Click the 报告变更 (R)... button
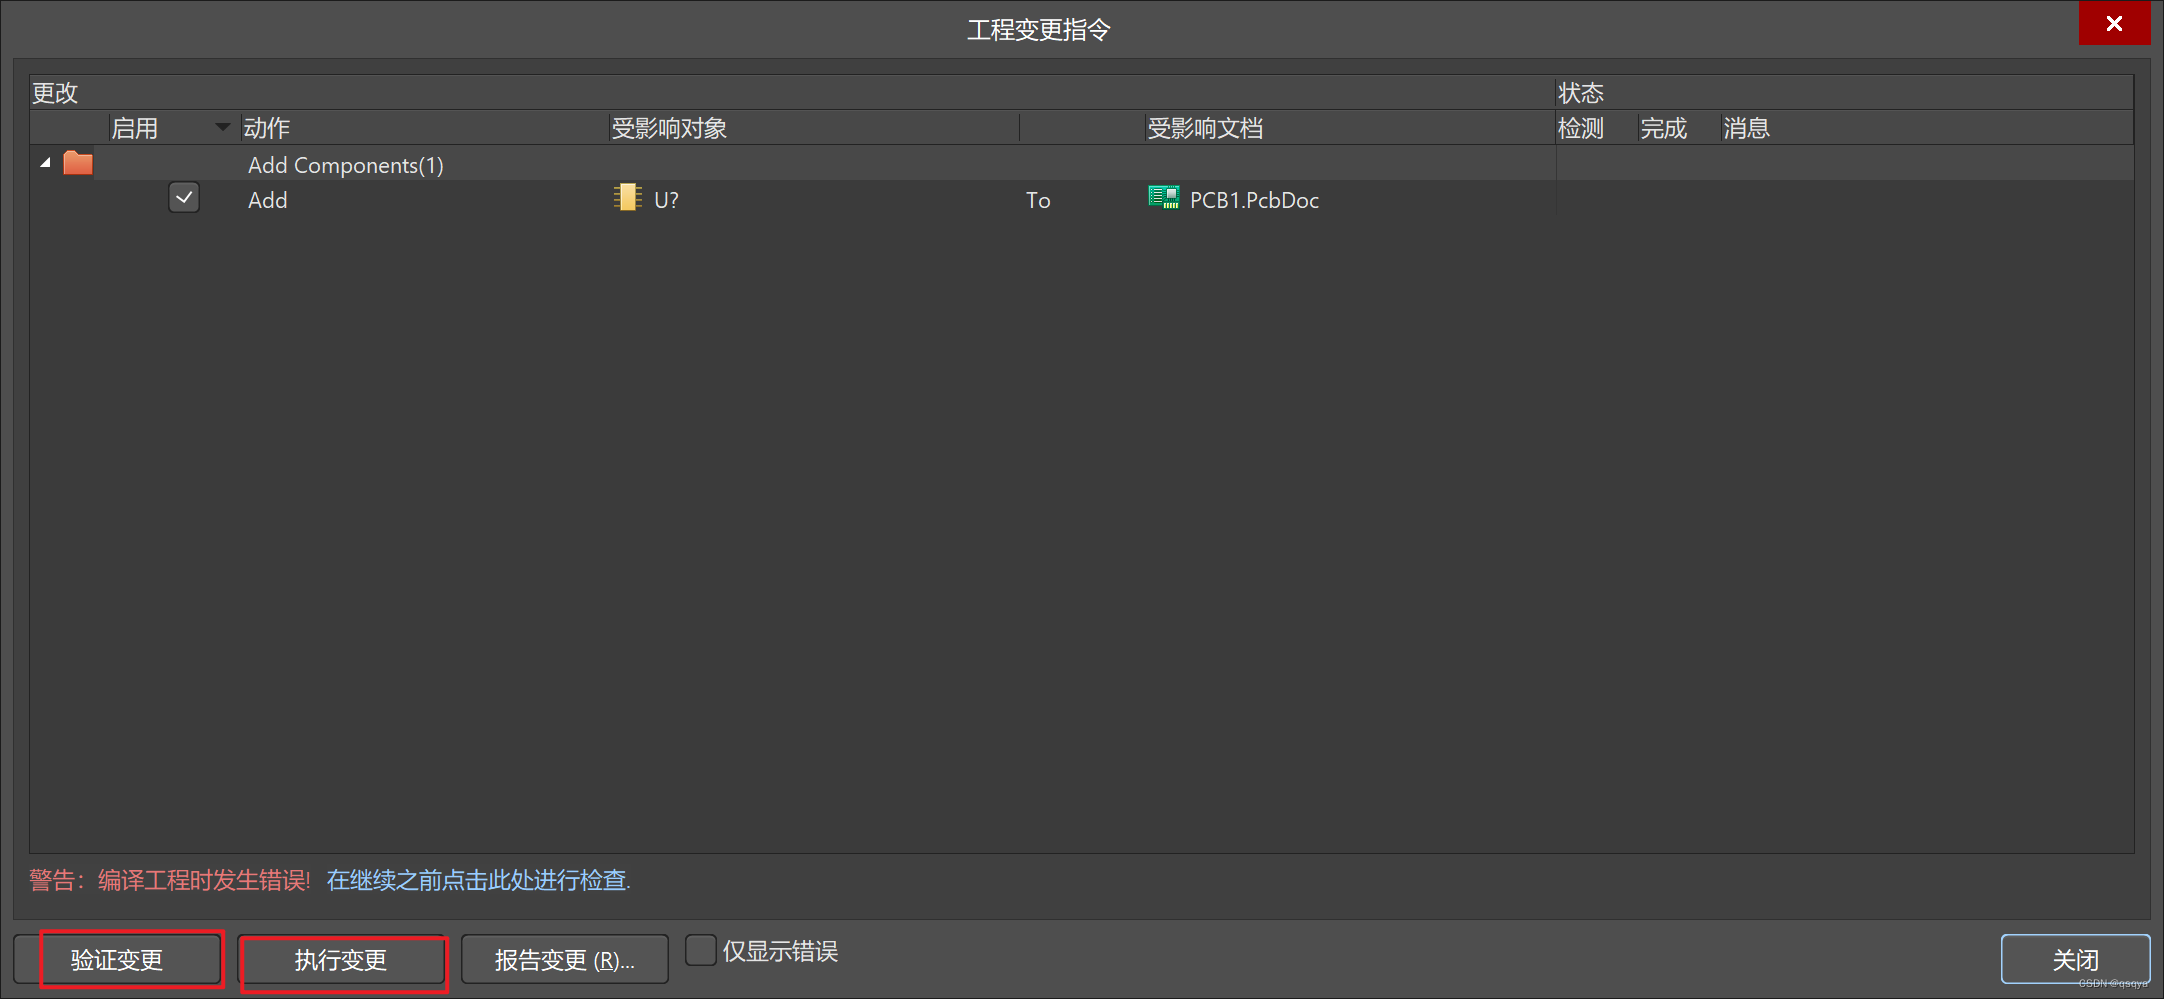The width and height of the screenshot is (2164, 999). click(x=565, y=960)
